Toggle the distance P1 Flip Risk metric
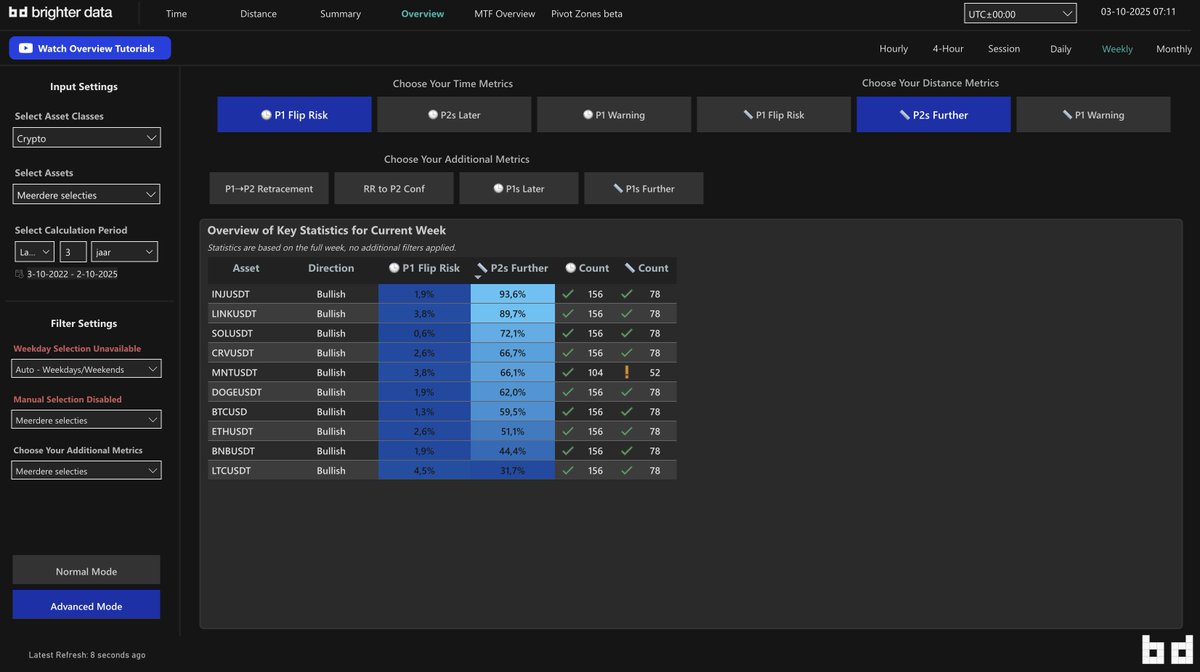The image size is (1200, 672). (x=774, y=115)
